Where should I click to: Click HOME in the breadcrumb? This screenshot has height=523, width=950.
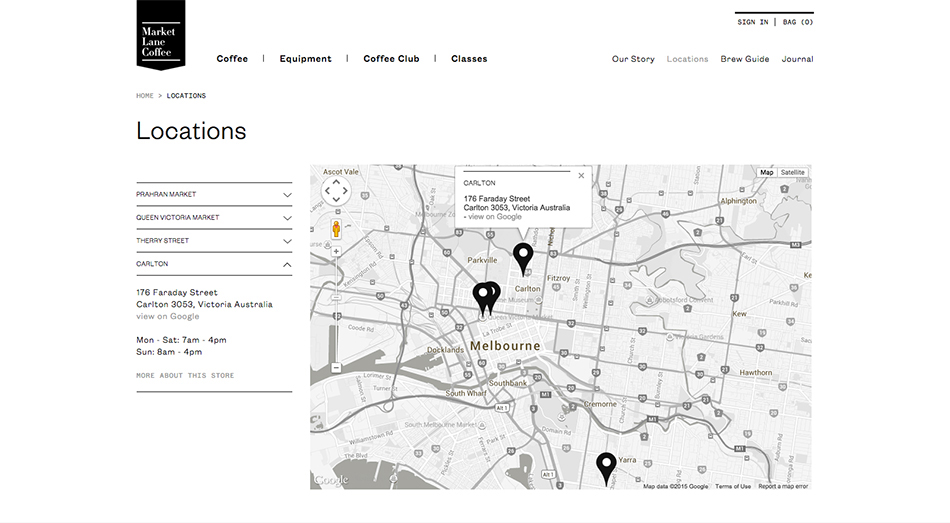pos(145,96)
